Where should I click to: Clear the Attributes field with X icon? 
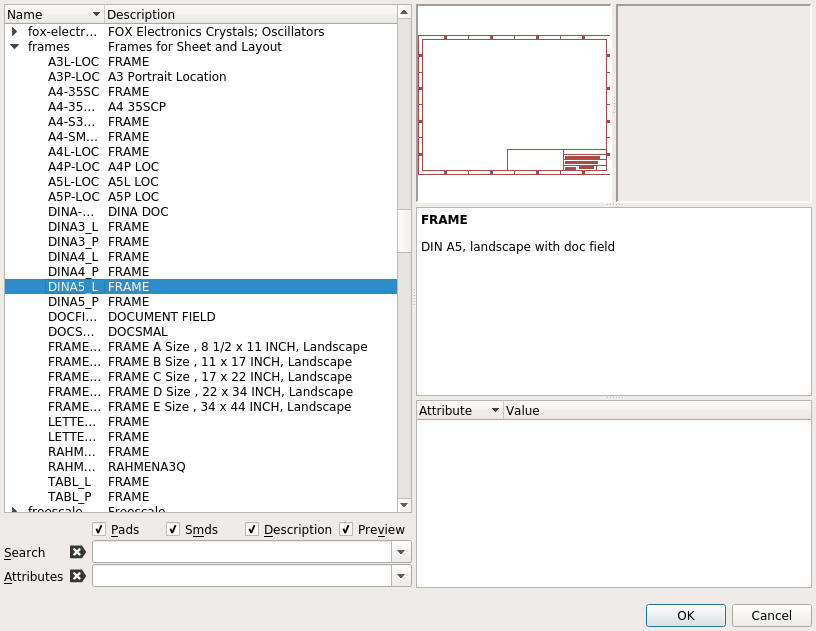point(77,576)
